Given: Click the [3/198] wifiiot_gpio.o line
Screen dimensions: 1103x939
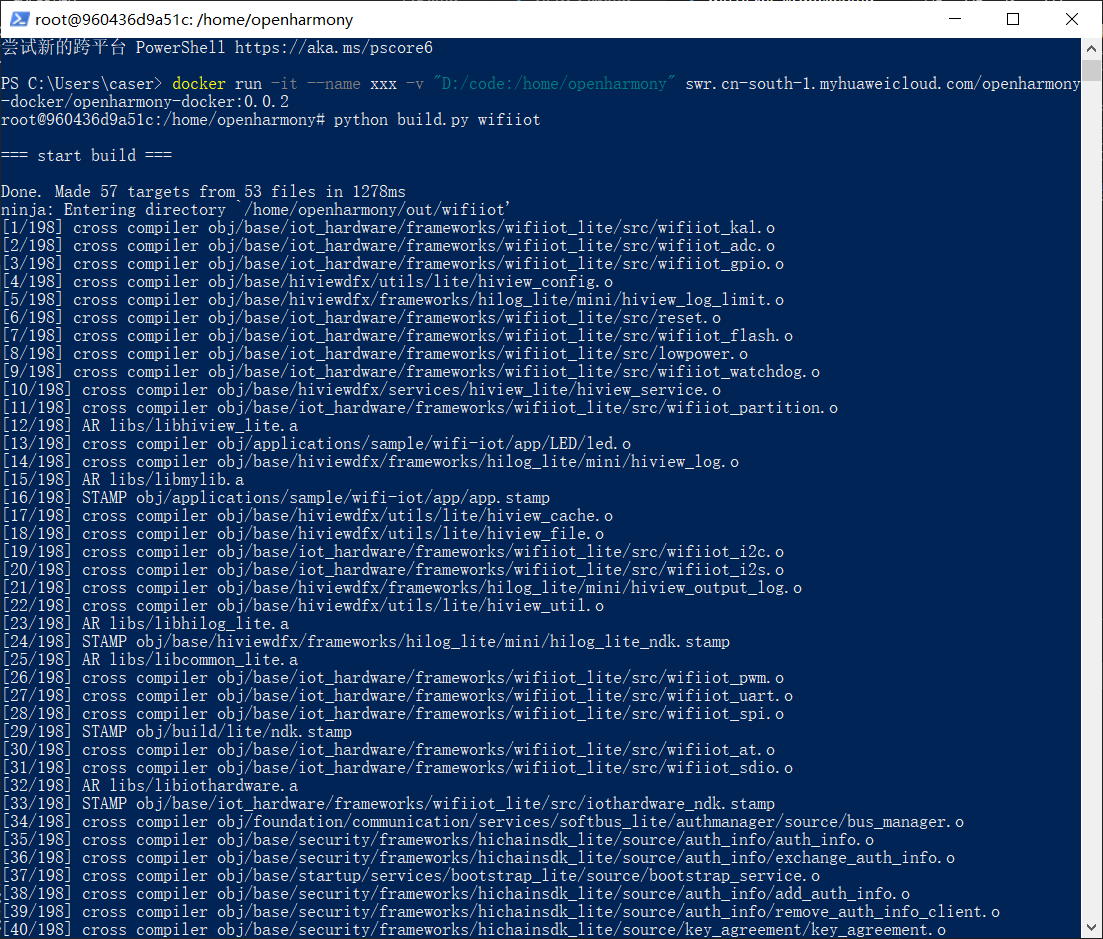Looking at the screenshot, I should 393,264.
